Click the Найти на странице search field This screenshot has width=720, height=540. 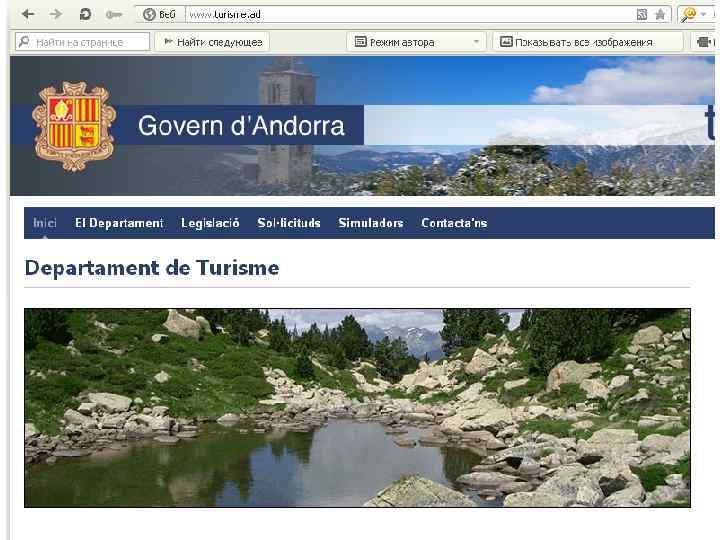pyautogui.click(x=83, y=42)
